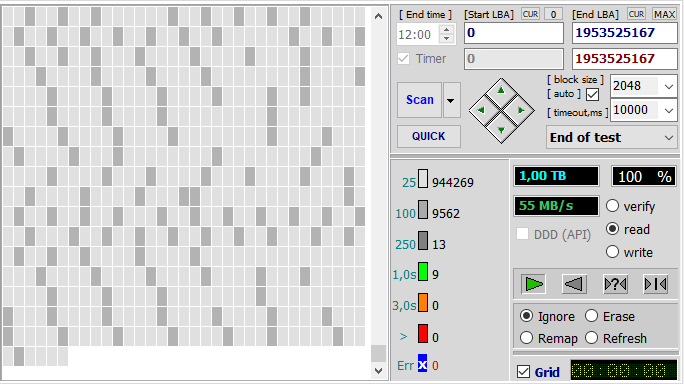Disable the Grid checkbox
The height and width of the screenshot is (384, 684).
coord(523,372)
